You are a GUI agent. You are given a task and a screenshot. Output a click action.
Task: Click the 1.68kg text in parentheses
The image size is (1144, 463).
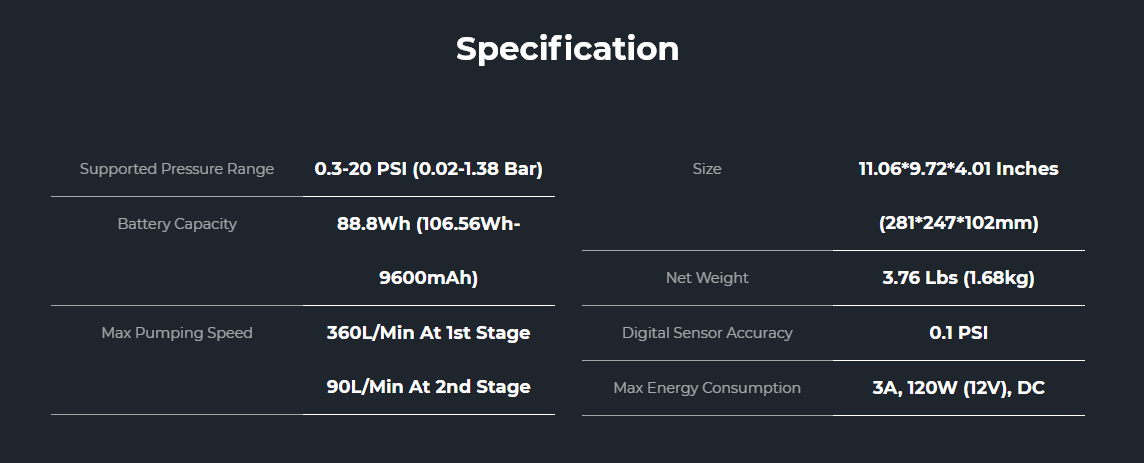point(998,278)
